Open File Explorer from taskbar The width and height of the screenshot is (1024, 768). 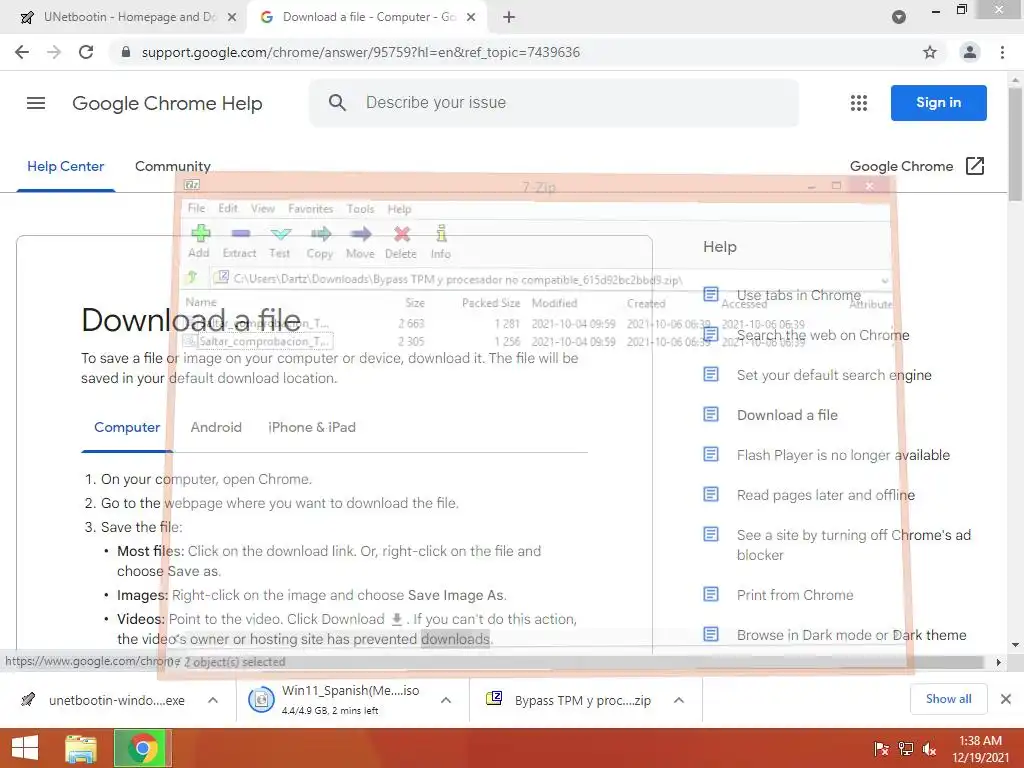coord(81,748)
